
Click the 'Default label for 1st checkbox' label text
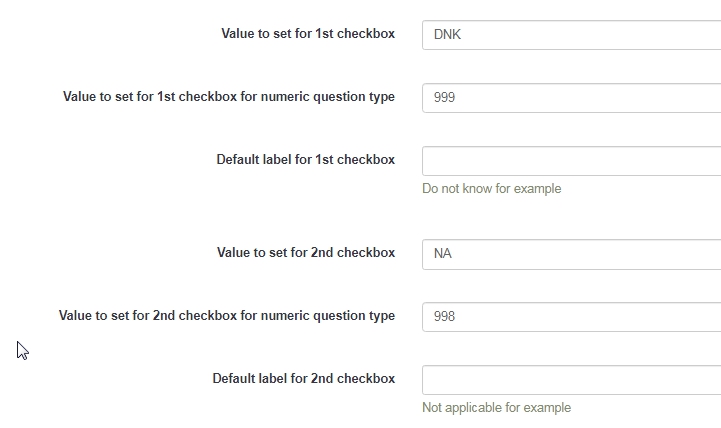coord(305,160)
